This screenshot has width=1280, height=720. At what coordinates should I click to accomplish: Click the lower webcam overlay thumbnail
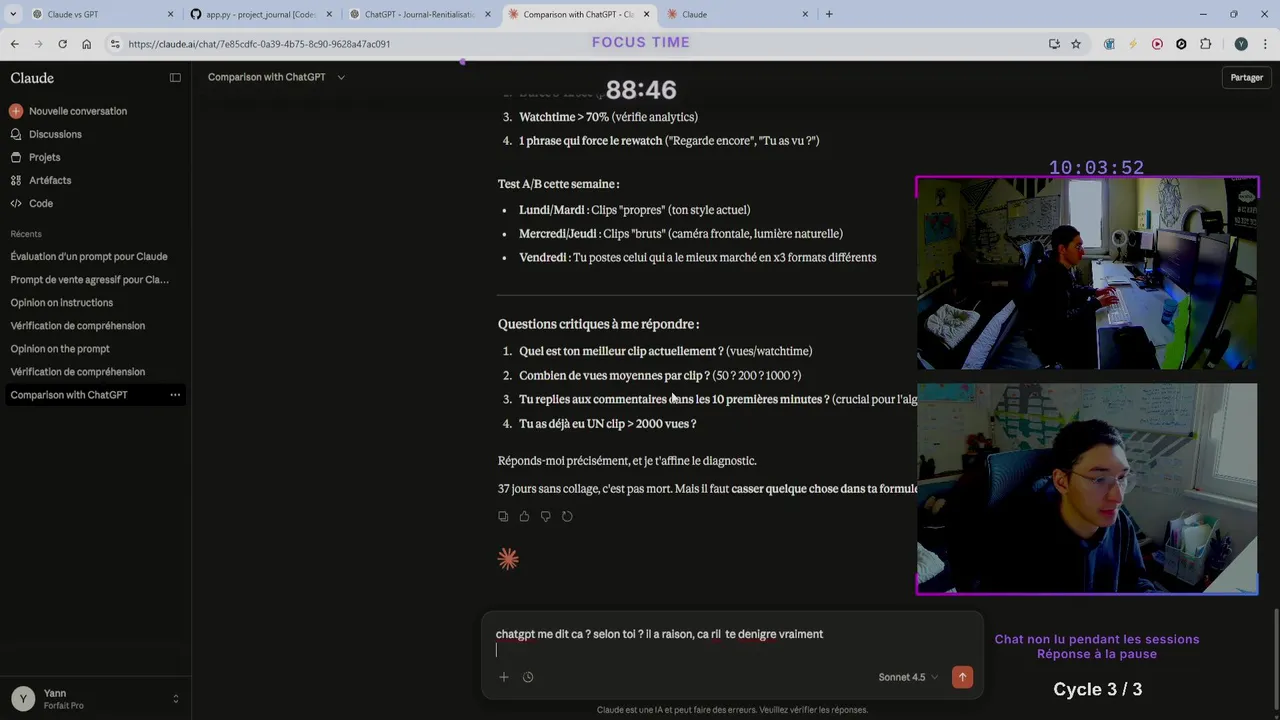point(1087,489)
